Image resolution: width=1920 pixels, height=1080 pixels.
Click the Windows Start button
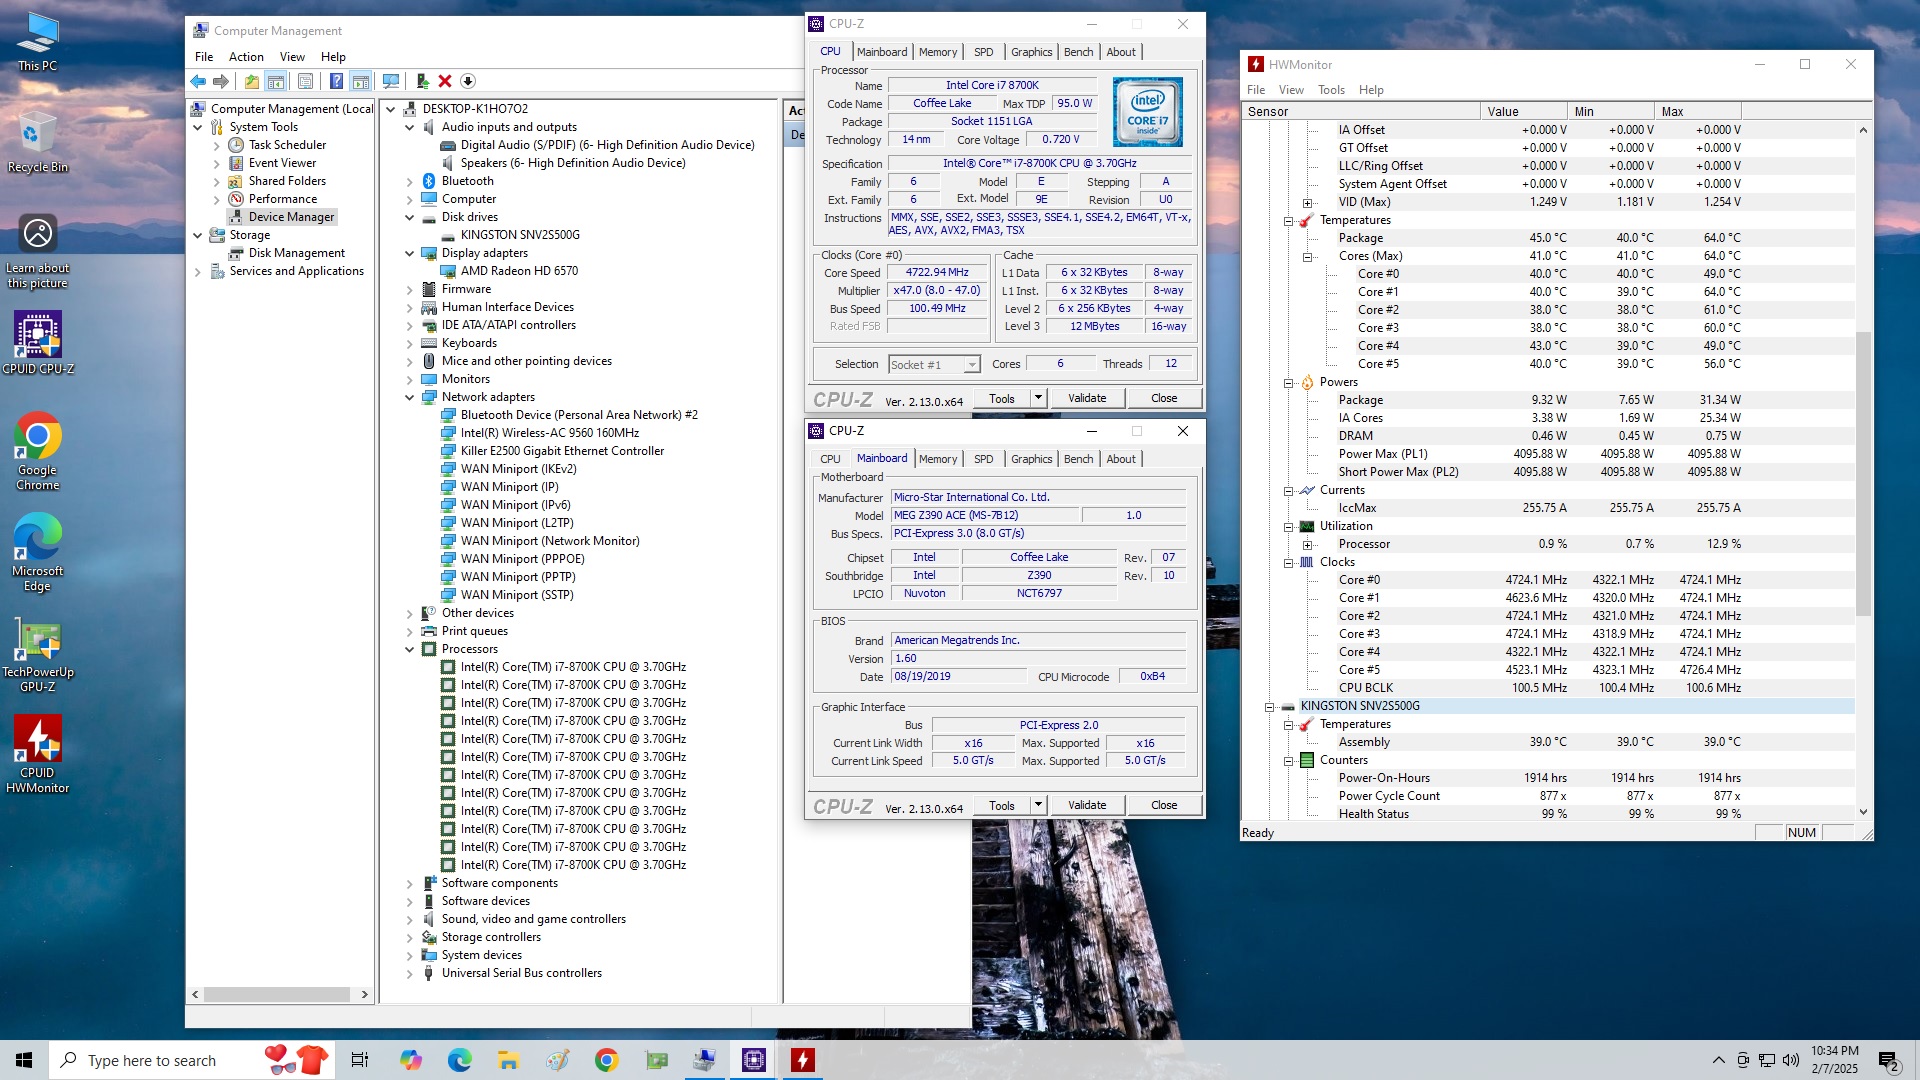(x=24, y=1060)
